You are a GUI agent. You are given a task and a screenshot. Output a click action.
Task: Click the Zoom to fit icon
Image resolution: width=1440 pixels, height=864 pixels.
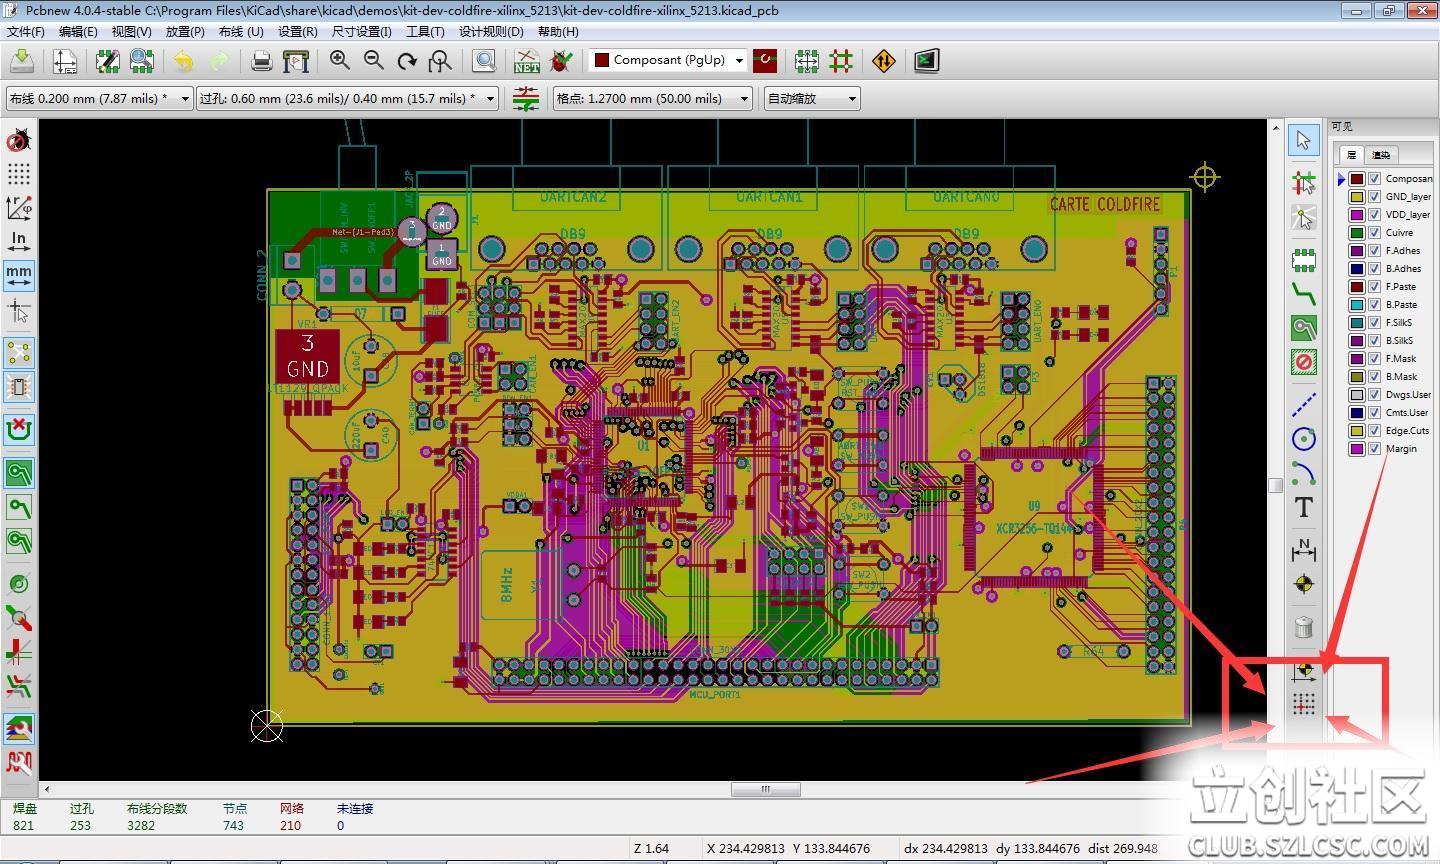coord(440,61)
